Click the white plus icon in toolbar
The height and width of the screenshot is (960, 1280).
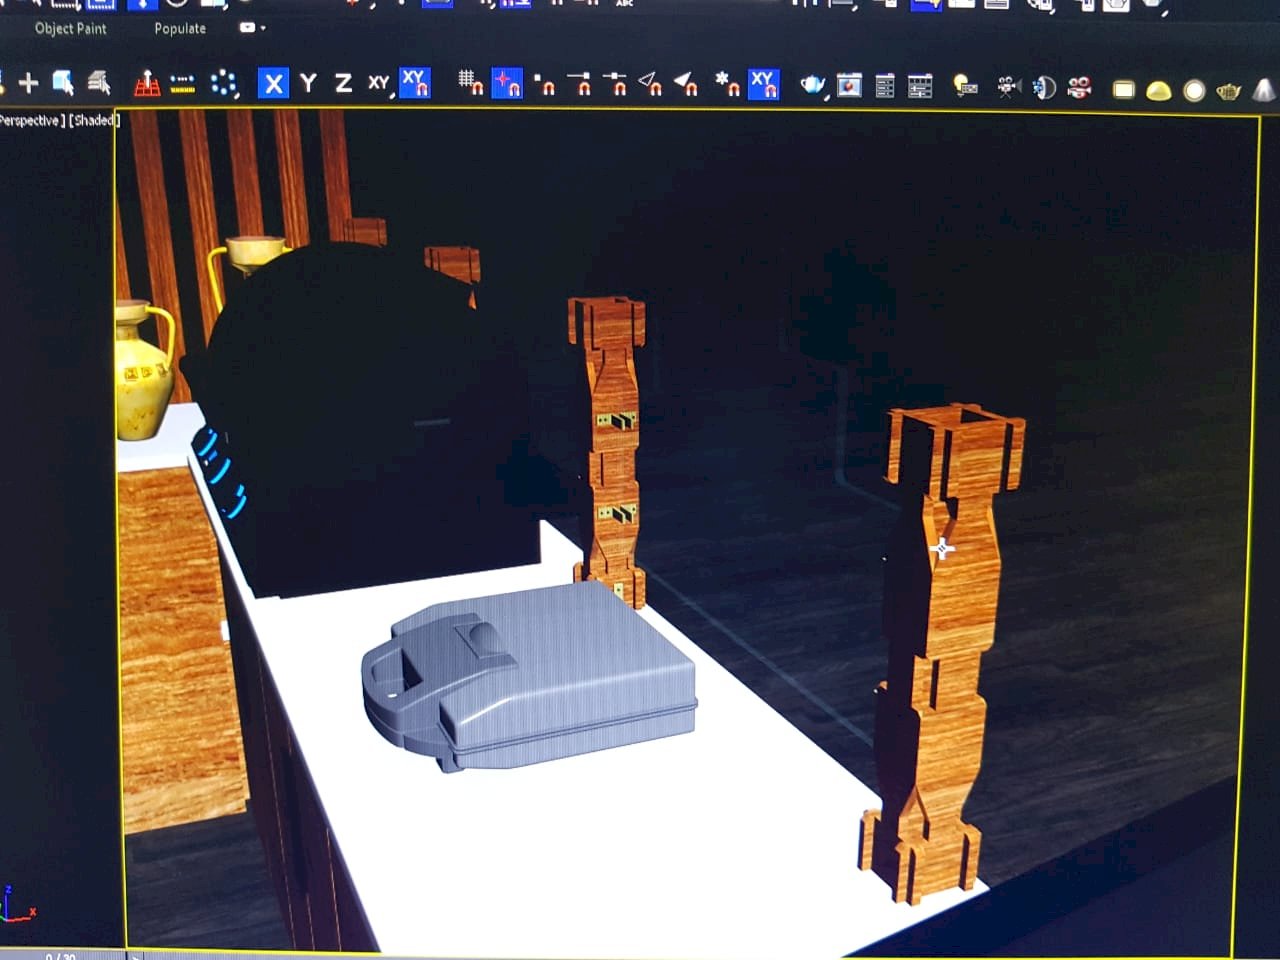pos(28,83)
